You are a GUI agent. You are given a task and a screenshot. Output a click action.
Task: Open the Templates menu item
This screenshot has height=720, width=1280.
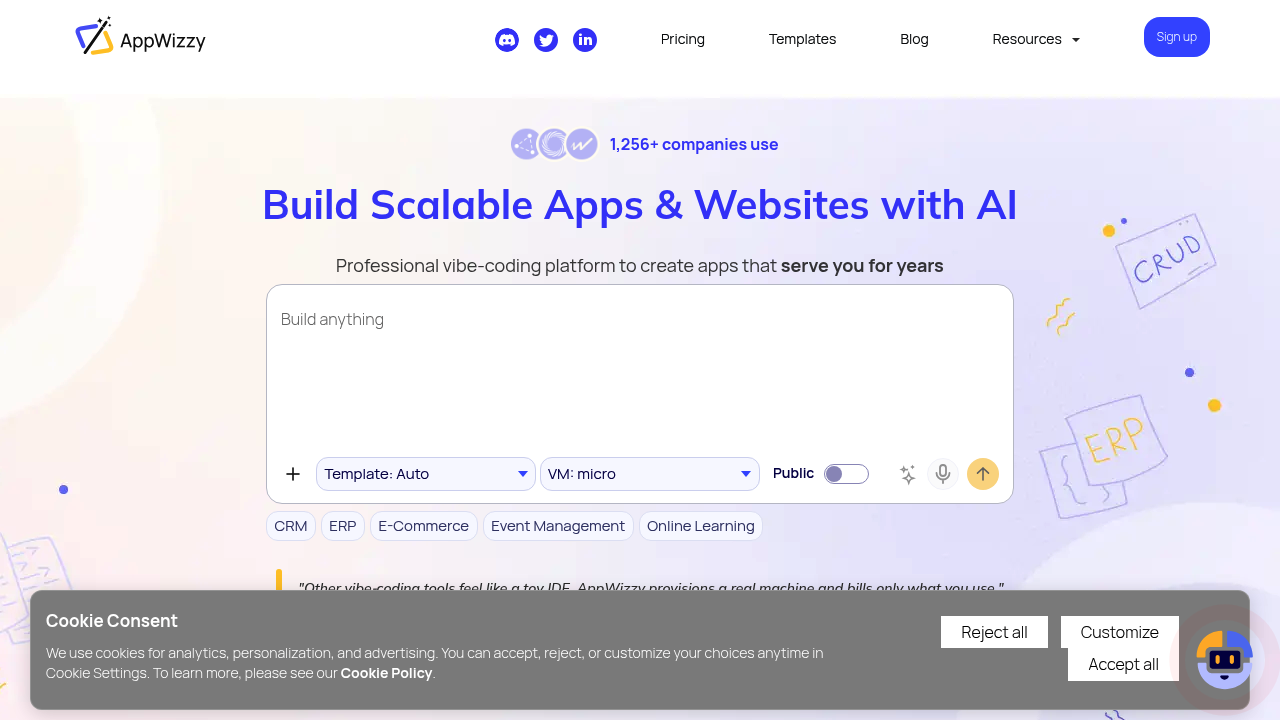(x=802, y=39)
